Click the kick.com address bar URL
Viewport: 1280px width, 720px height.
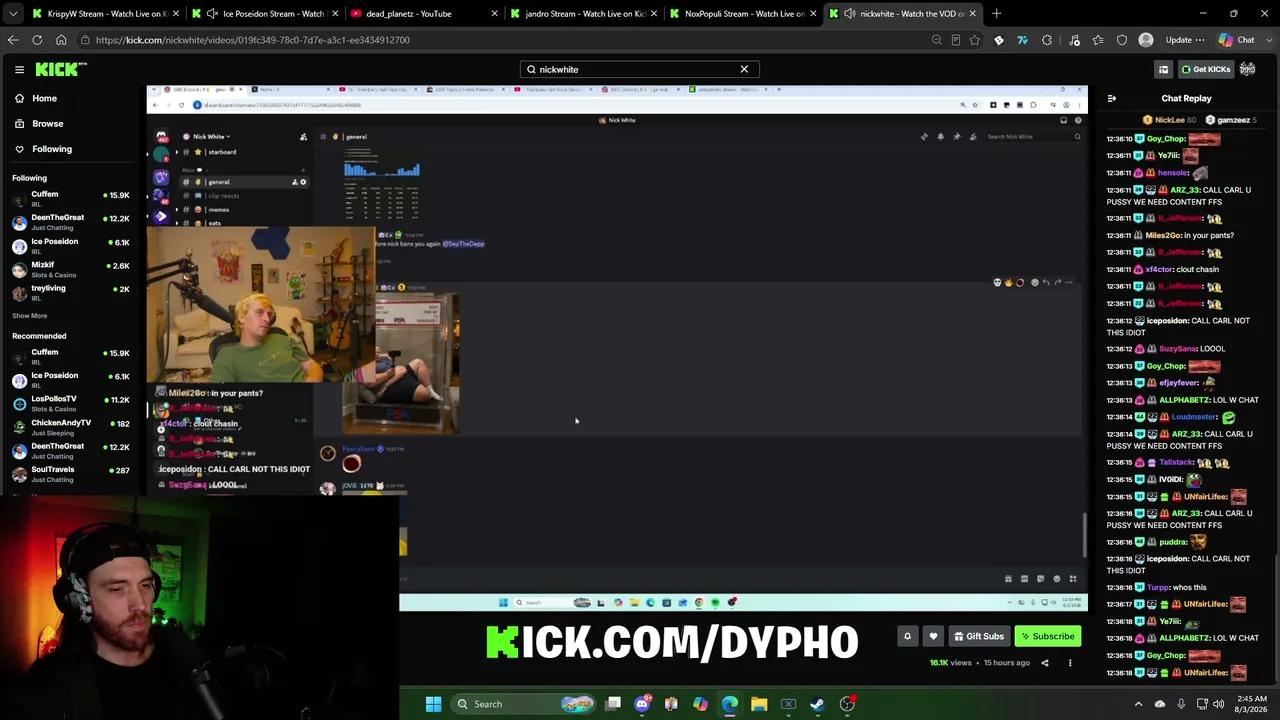pos(253,40)
